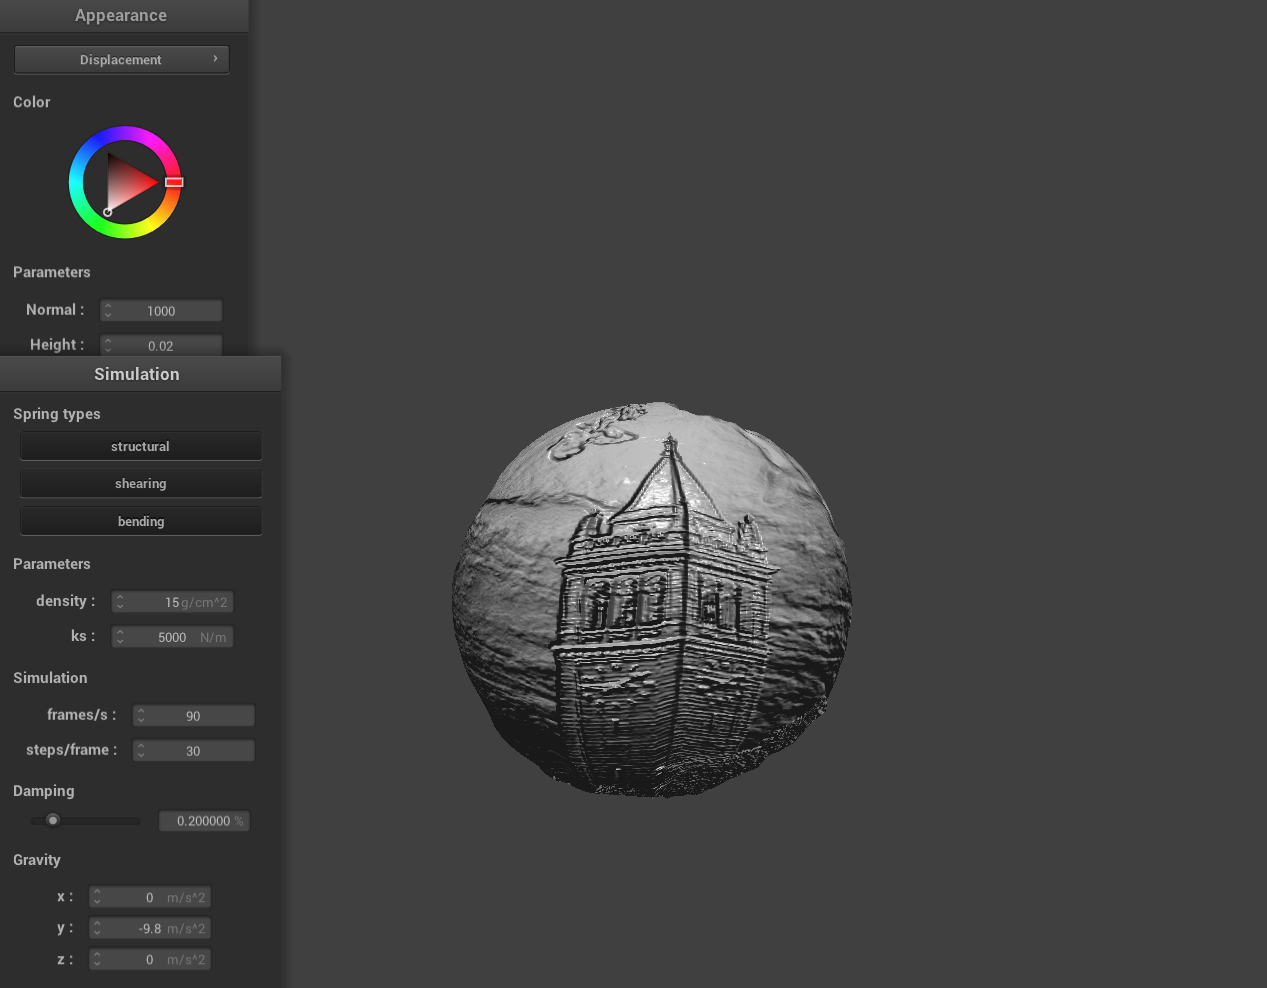Select the Gravity y value field
The height and width of the screenshot is (988, 1267).
[152, 929]
